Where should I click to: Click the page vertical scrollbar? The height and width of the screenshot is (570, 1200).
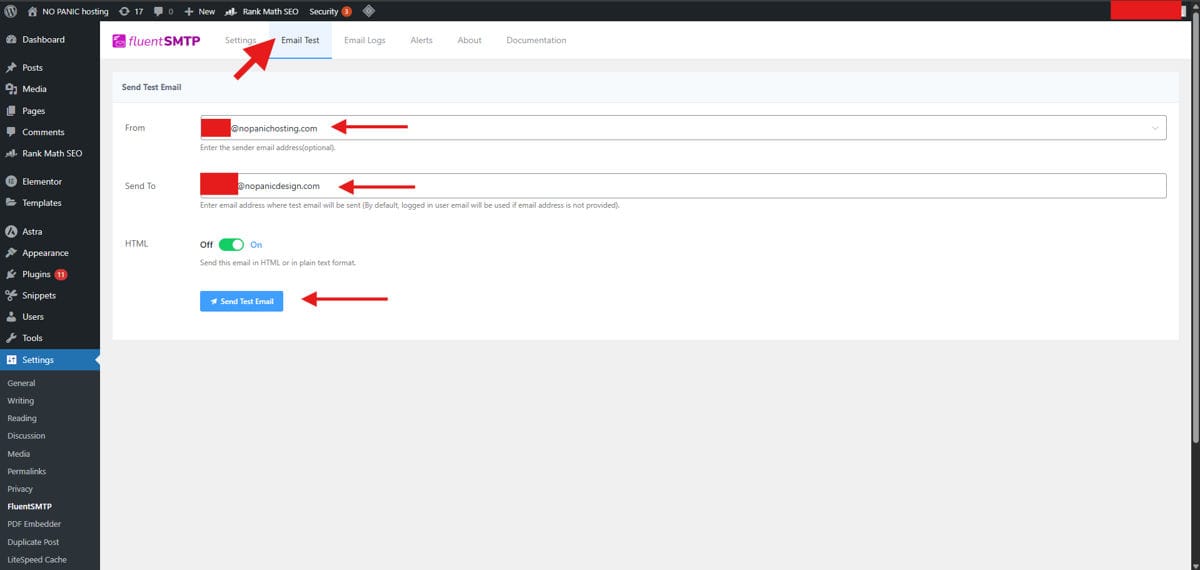point(1196,230)
